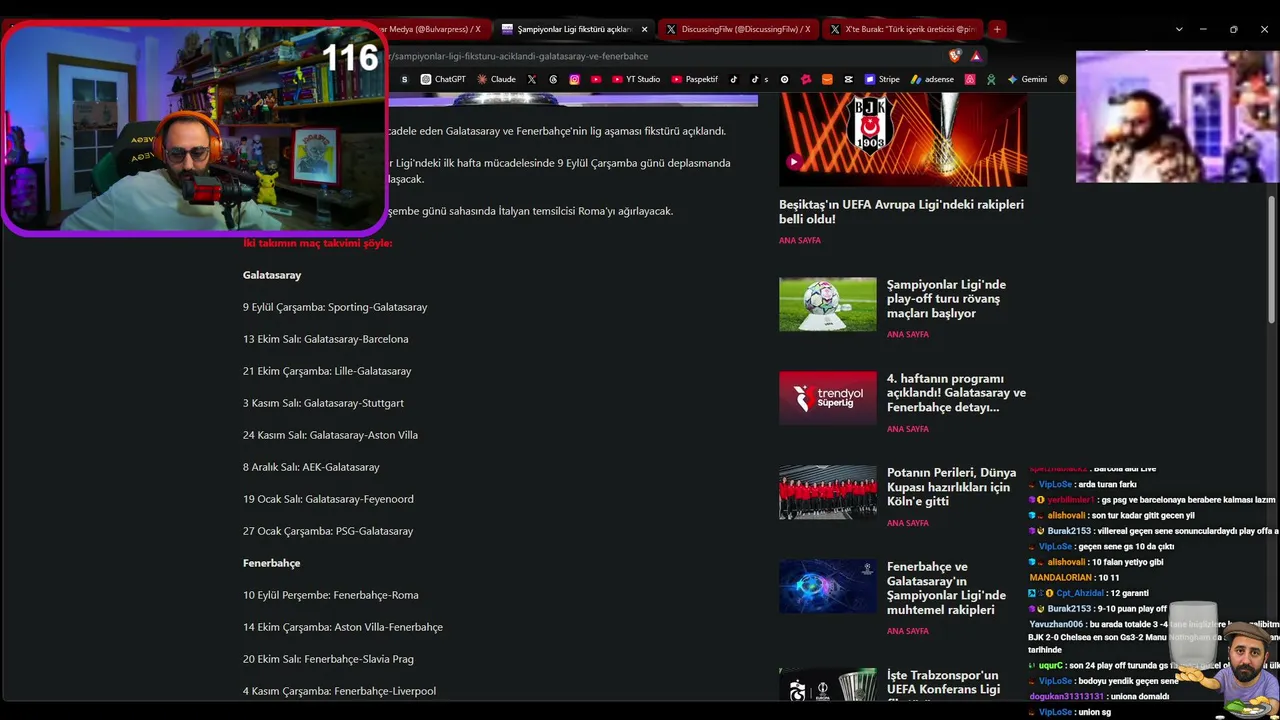Screen dimensions: 1280x720
Task: Open the Stripe bookmark
Action: [x=882, y=79]
